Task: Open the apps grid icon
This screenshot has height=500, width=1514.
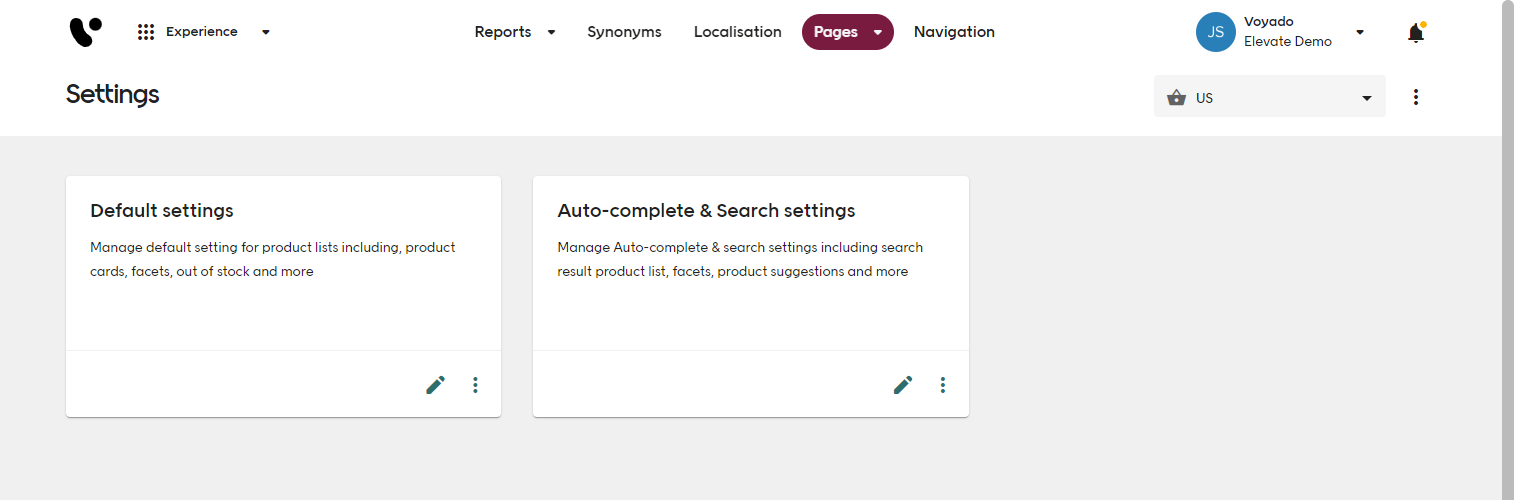Action: [146, 32]
